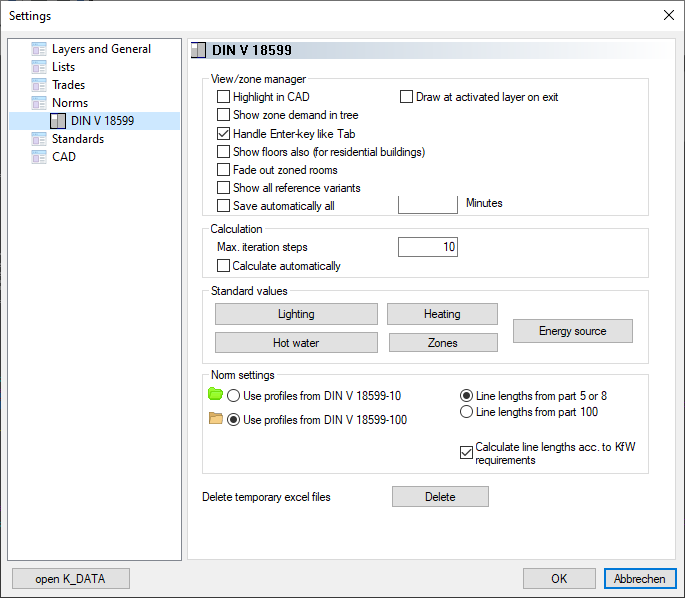The height and width of the screenshot is (598, 685).
Task: Go to Trades settings
Action: [x=68, y=85]
